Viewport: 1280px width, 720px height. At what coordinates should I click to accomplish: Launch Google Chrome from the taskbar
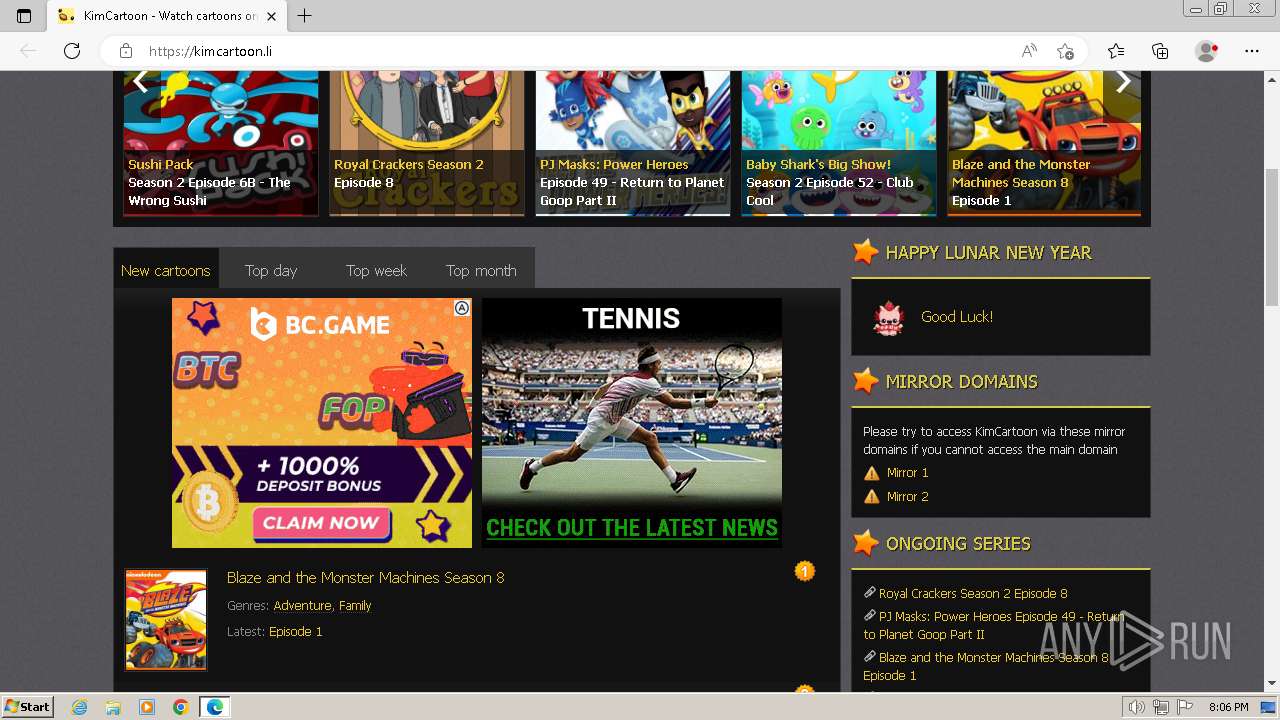pyautogui.click(x=180, y=707)
